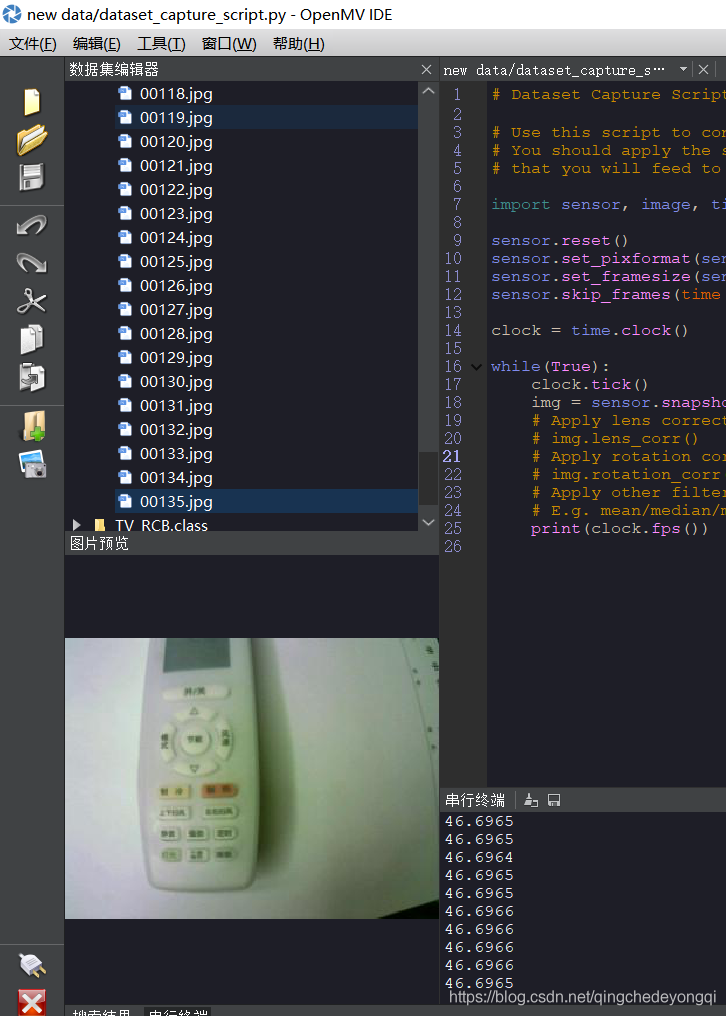Switch to the dataset_capture_script tab
This screenshot has height=1016, width=726.
coord(554,70)
